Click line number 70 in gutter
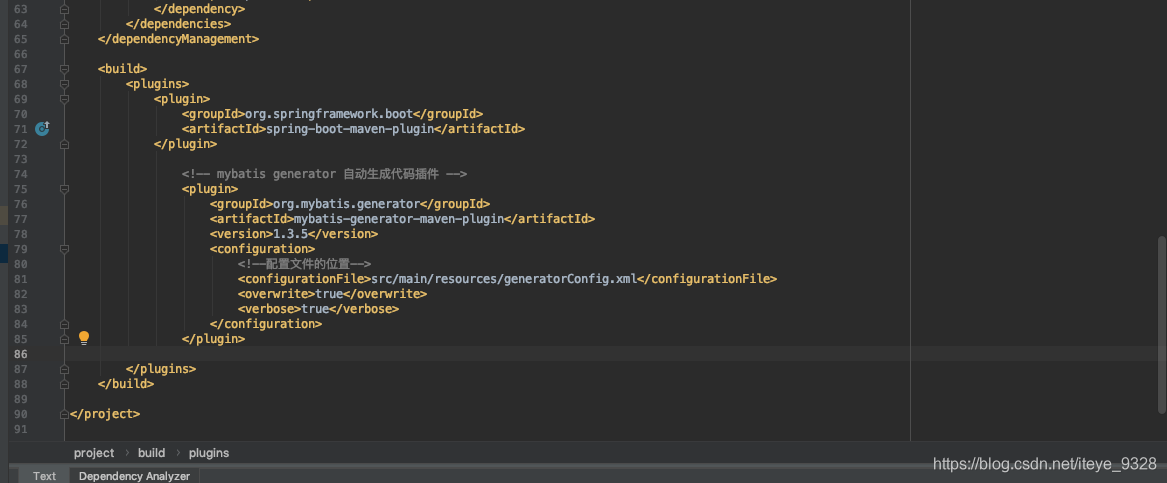 (x=20, y=114)
